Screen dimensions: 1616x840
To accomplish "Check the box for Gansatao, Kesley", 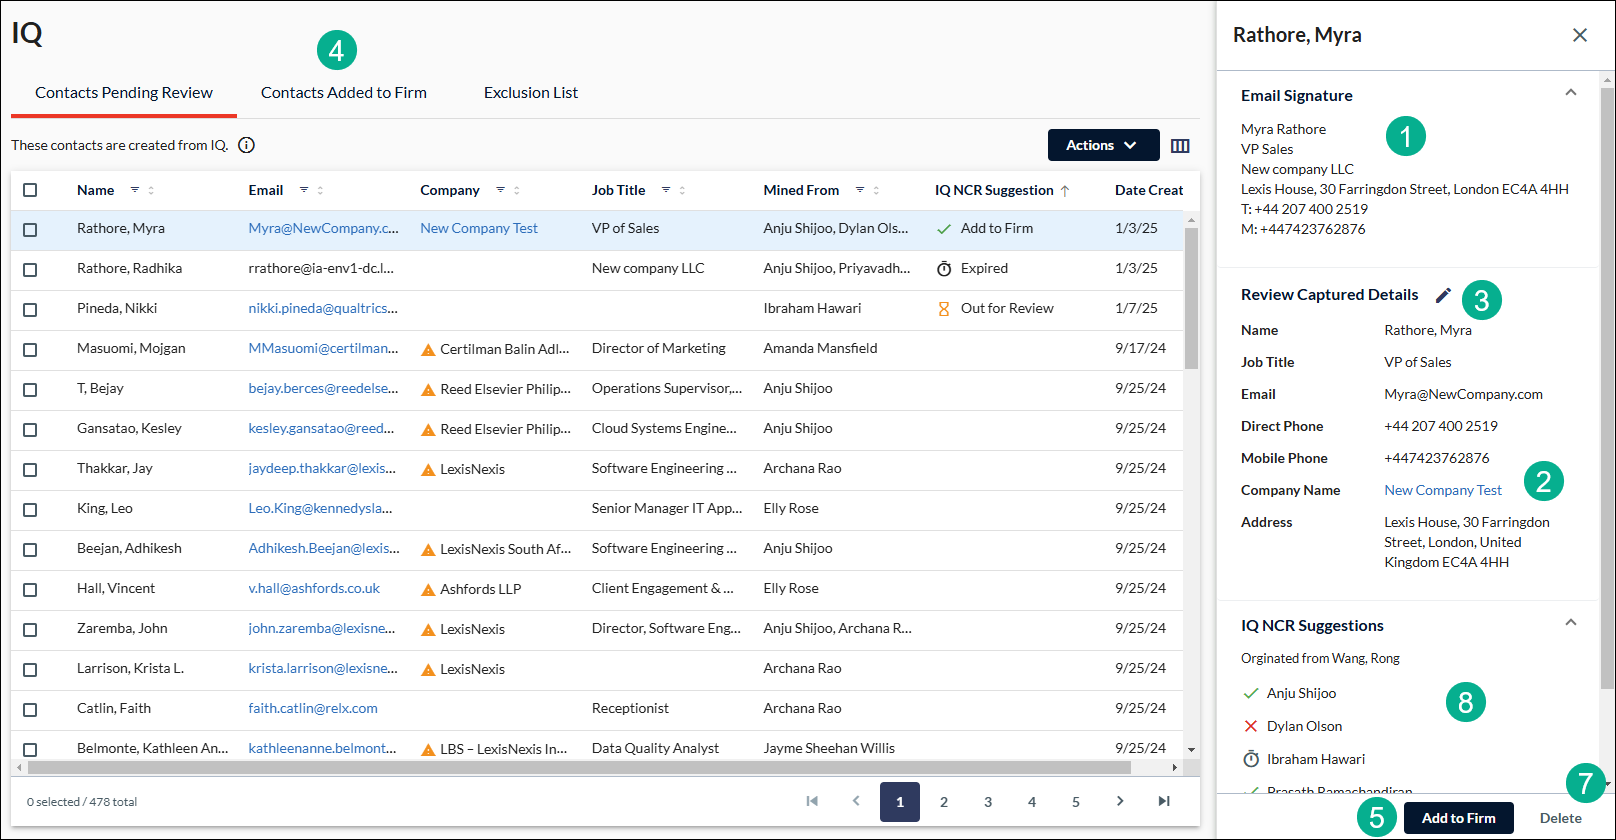I will click(30, 430).
